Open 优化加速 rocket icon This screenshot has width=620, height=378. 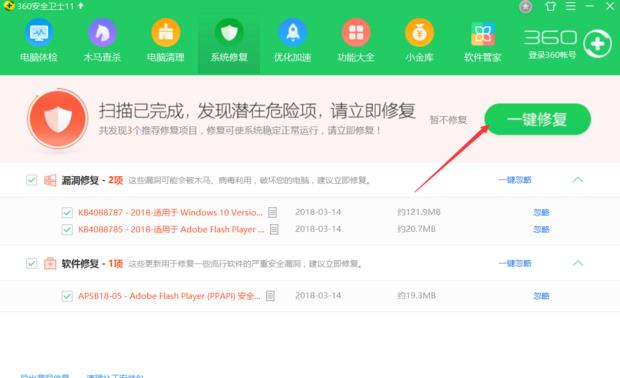293,33
